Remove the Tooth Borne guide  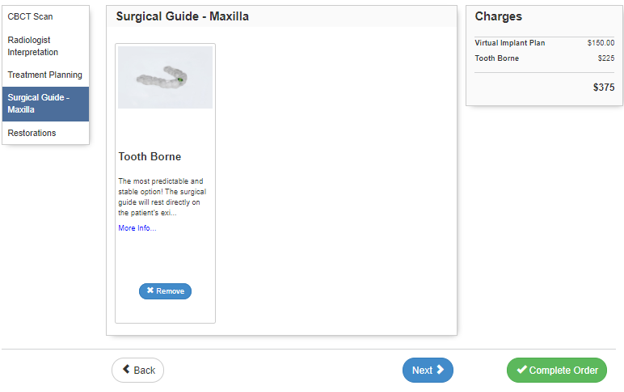pyautogui.click(x=165, y=291)
